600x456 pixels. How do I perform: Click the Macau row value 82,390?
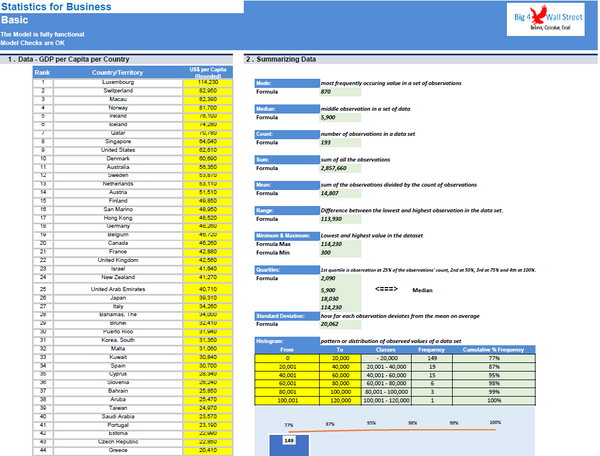point(208,99)
